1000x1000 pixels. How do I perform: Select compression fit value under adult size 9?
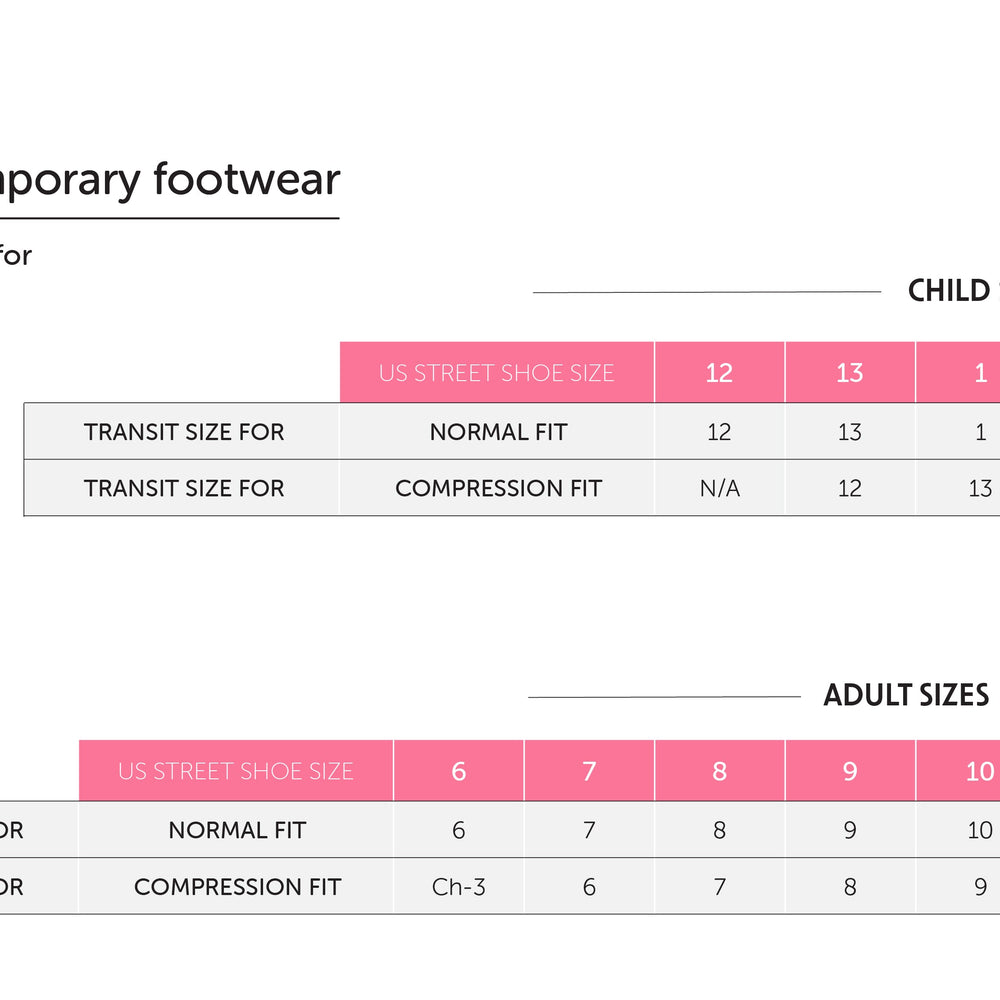[x=849, y=886]
